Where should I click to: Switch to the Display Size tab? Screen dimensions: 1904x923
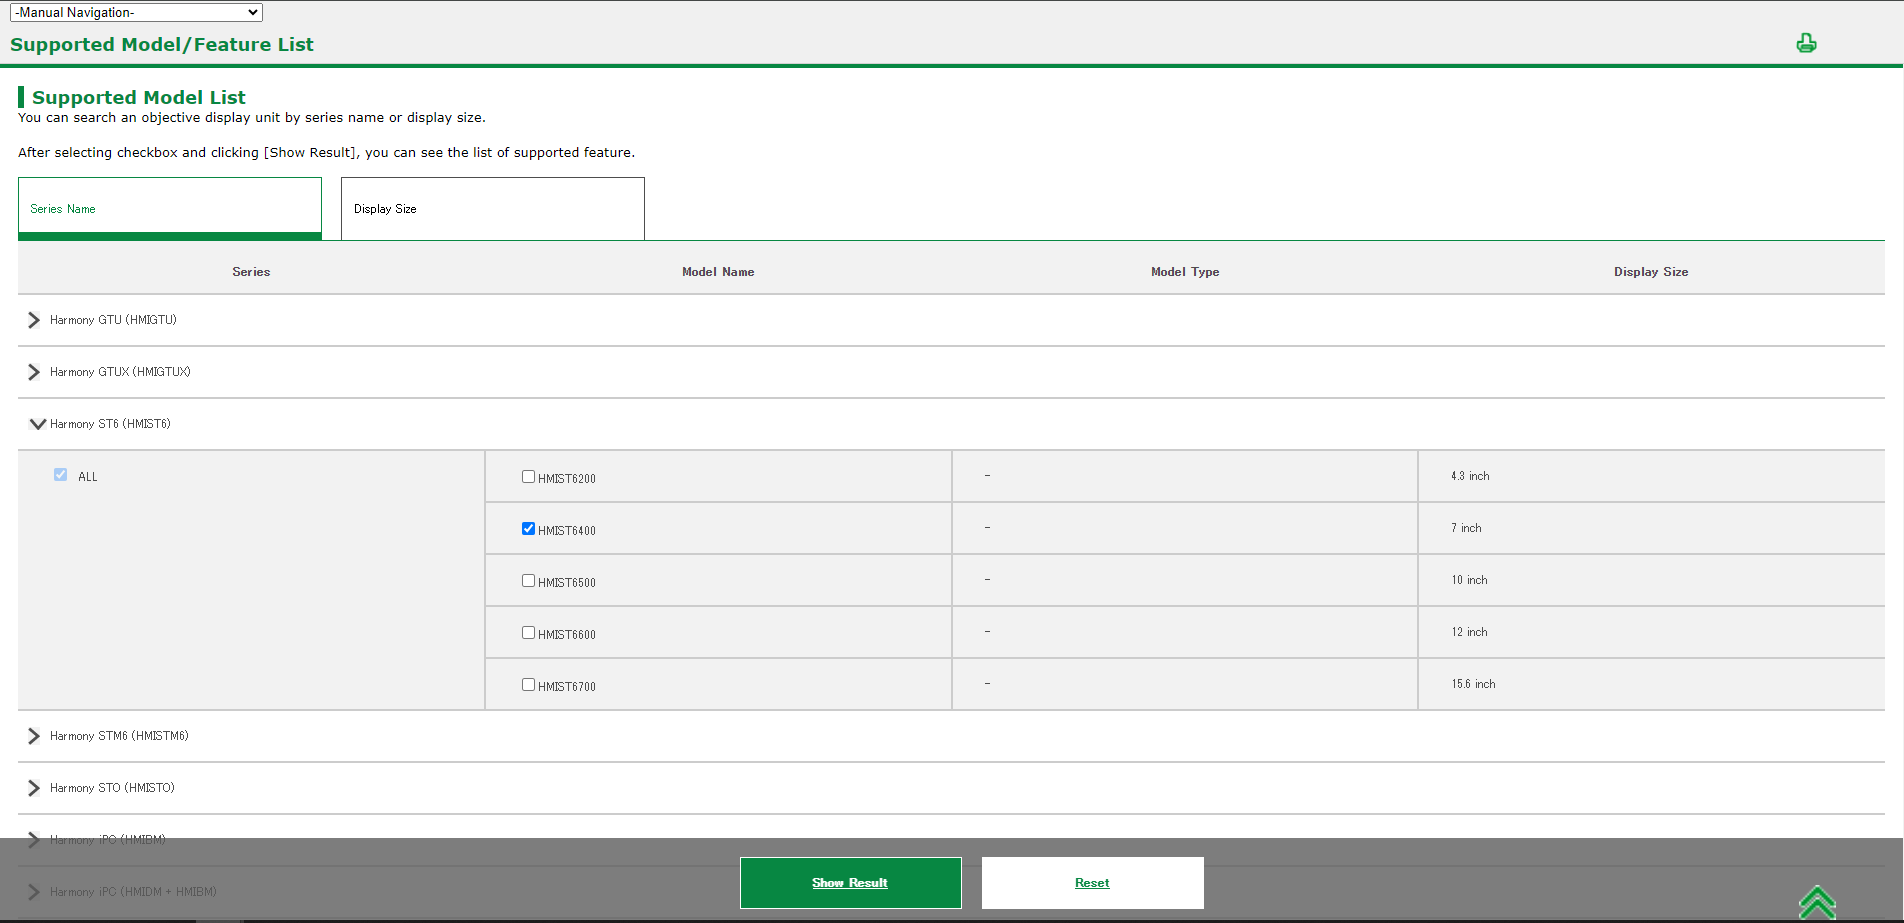click(493, 209)
